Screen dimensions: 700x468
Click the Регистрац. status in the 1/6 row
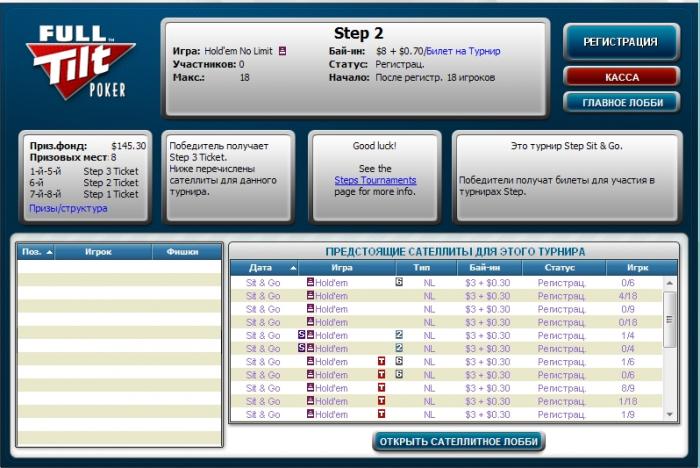(561, 362)
